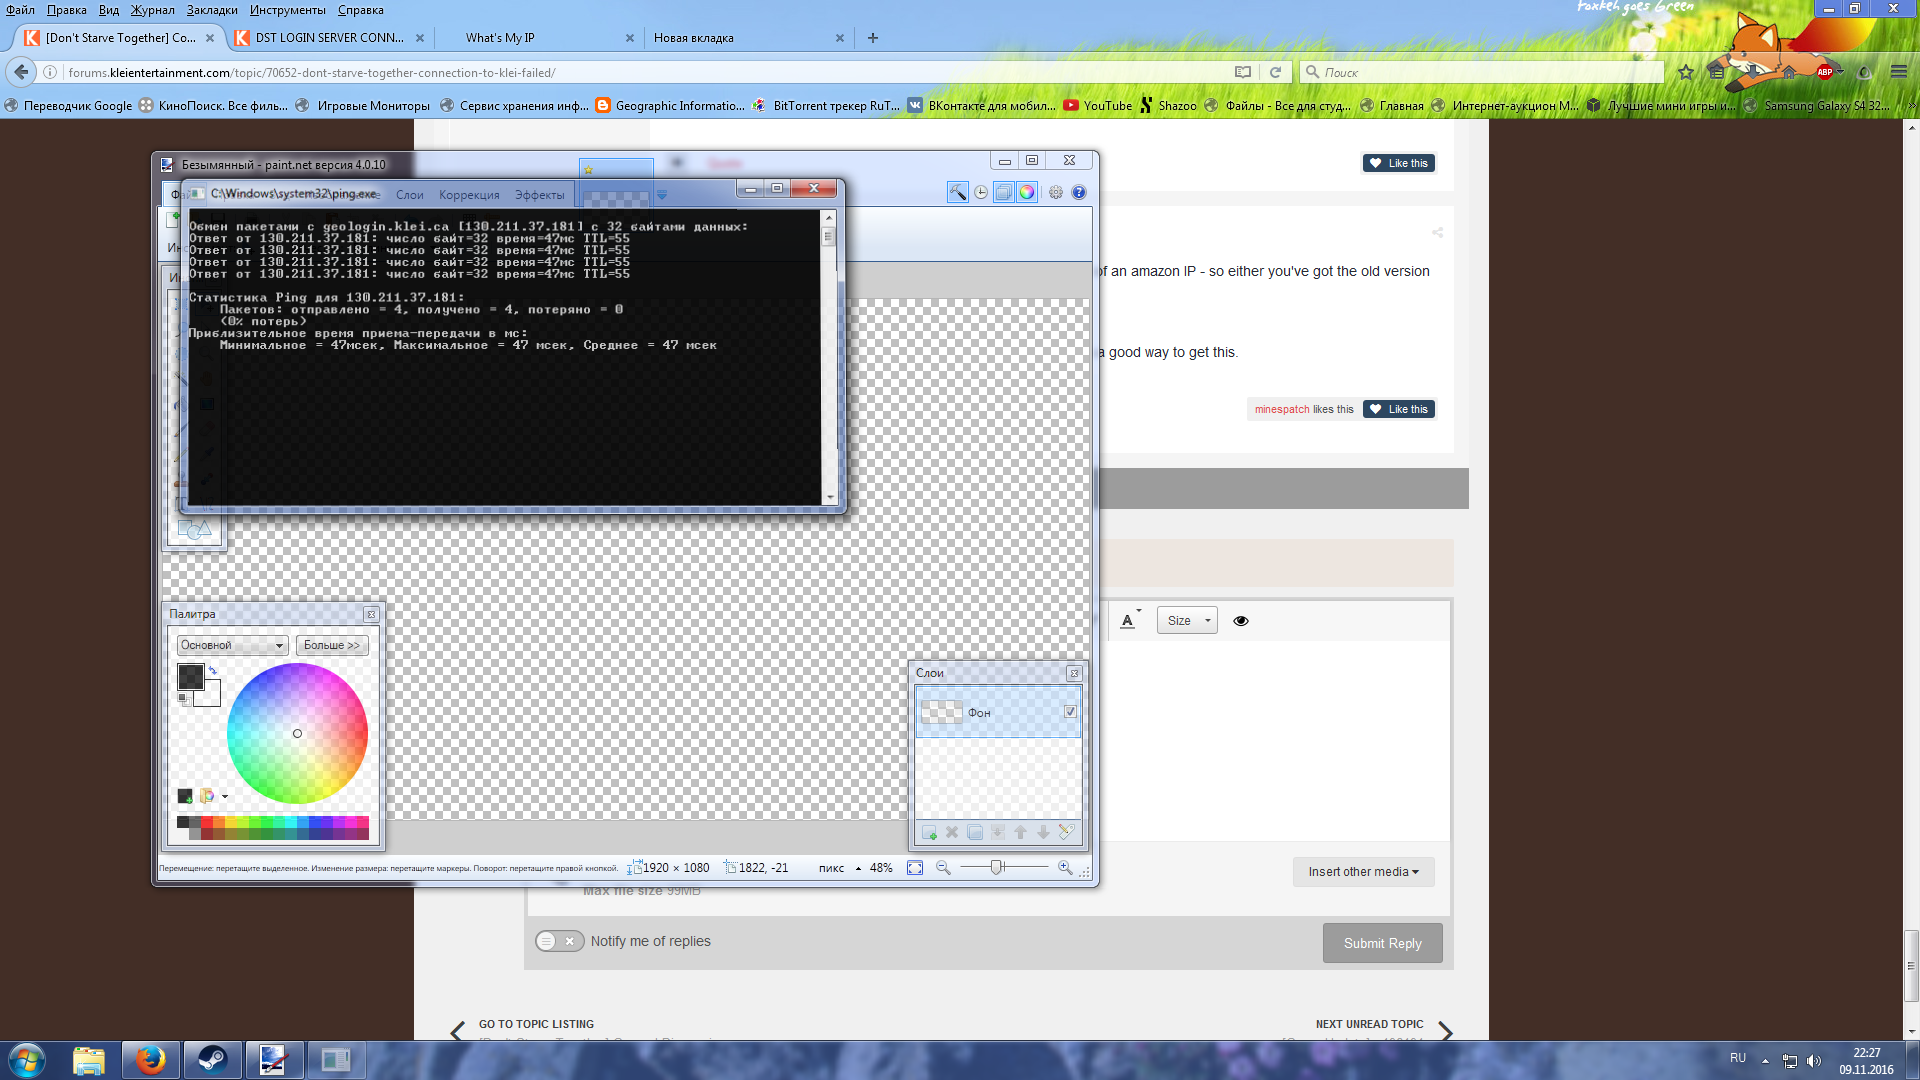Add a new layer in the Слои panel
Image resolution: width=1920 pixels, height=1080 pixels.
pos(929,832)
